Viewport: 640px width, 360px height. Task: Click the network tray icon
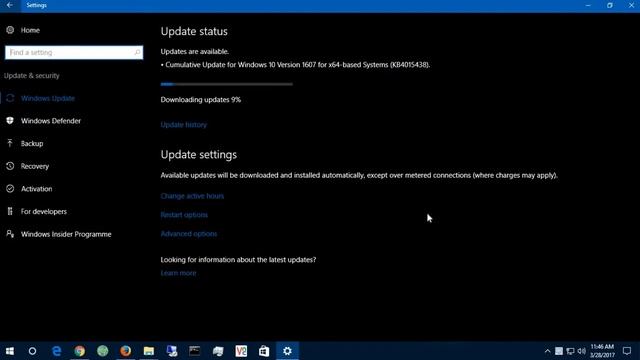(x=570, y=351)
